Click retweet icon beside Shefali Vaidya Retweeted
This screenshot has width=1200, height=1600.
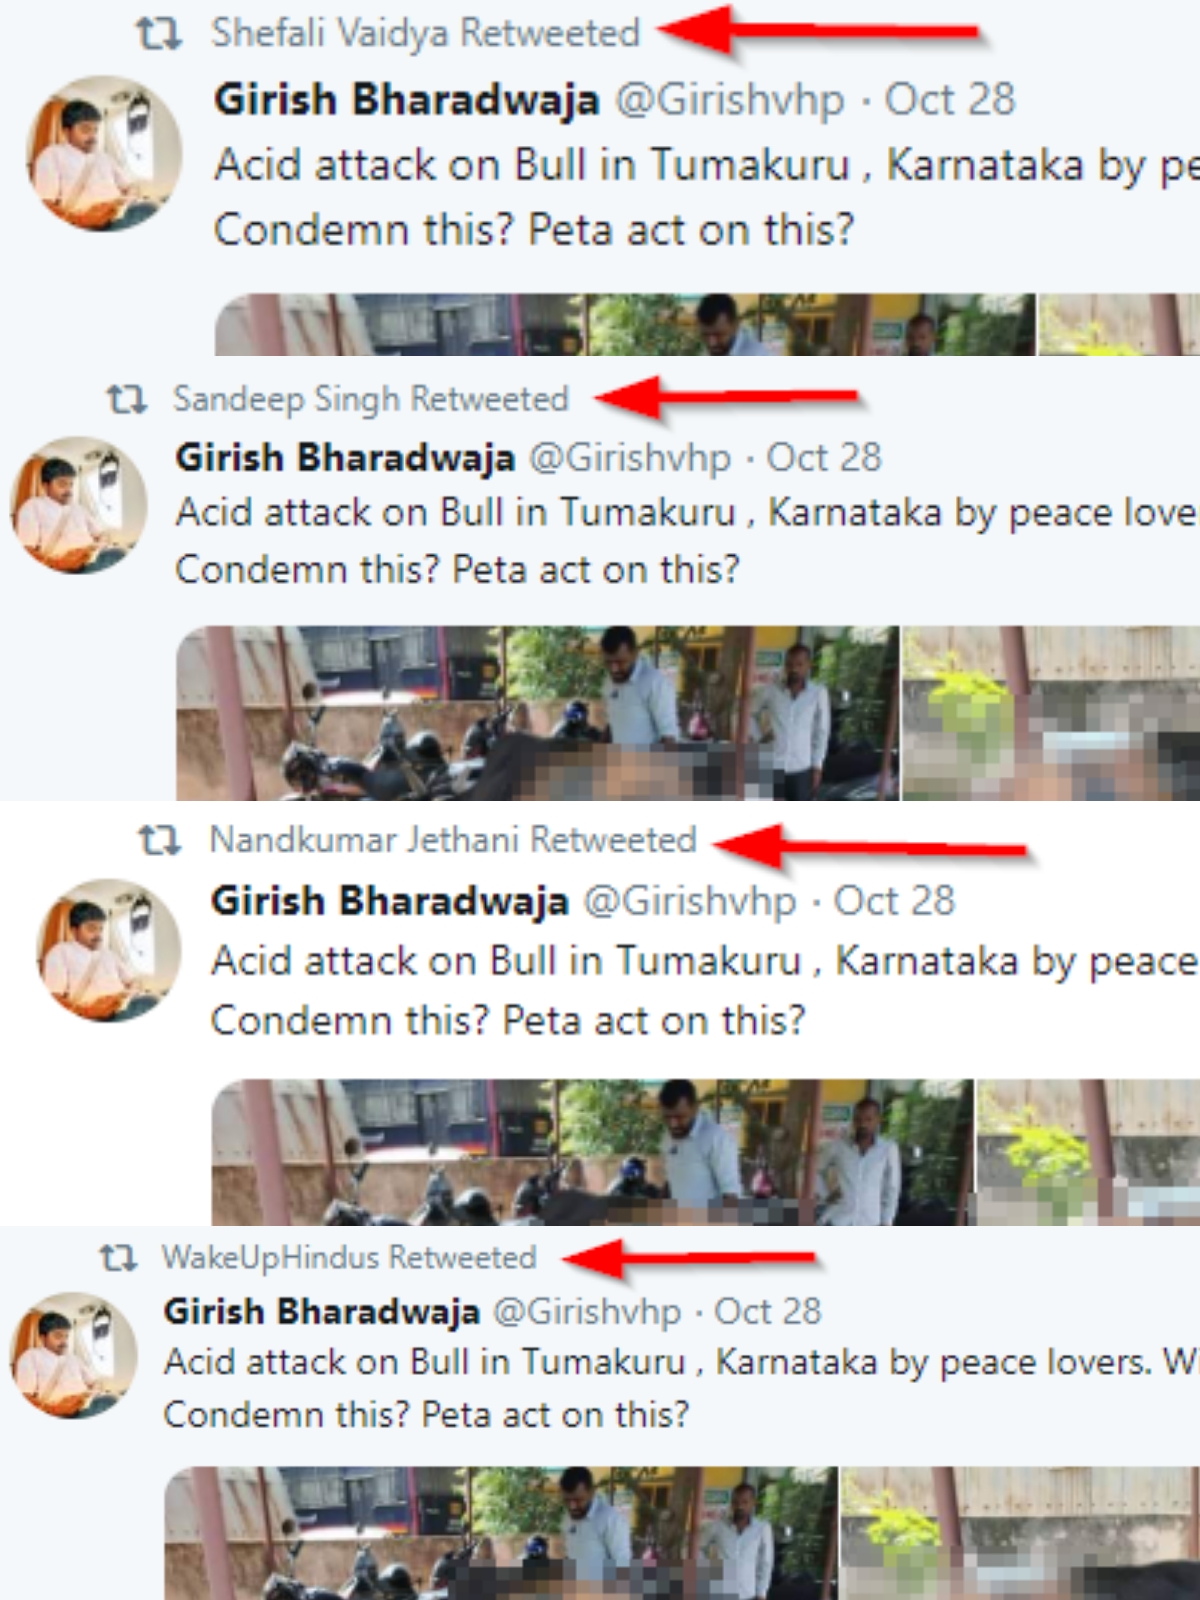[159, 34]
